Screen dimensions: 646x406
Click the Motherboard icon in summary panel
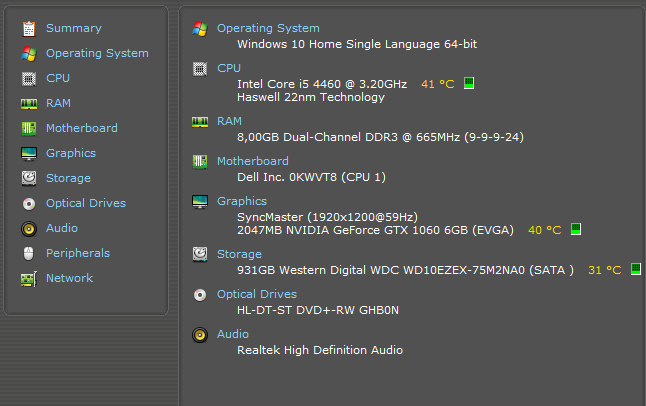pos(200,162)
